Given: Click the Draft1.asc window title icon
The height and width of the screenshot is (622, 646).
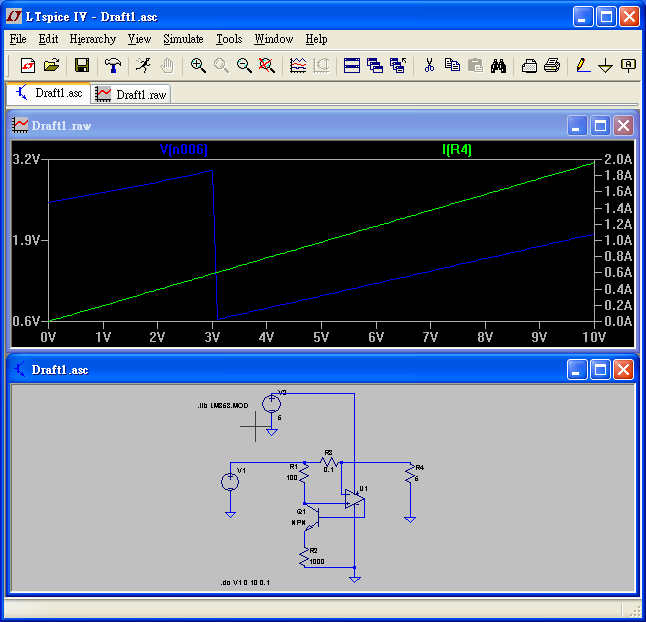Looking at the screenshot, I should pos(20,369).
